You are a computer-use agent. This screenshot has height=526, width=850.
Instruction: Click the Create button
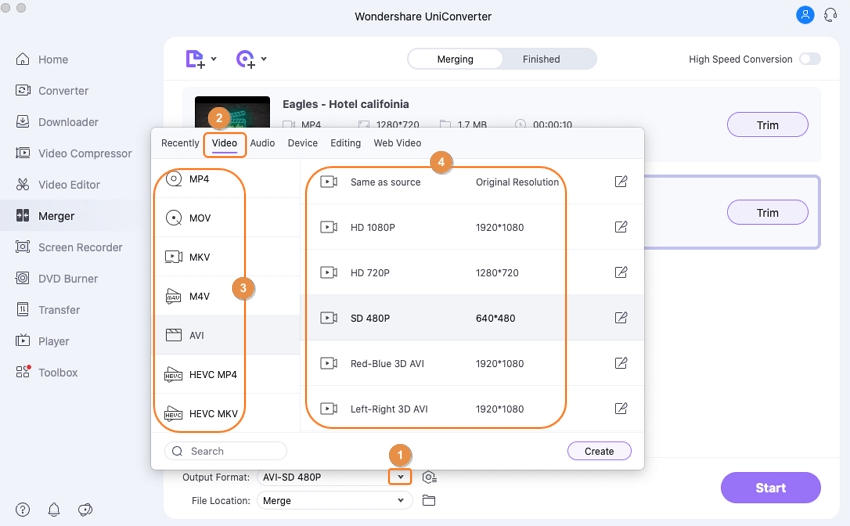(x=599, y=451)
